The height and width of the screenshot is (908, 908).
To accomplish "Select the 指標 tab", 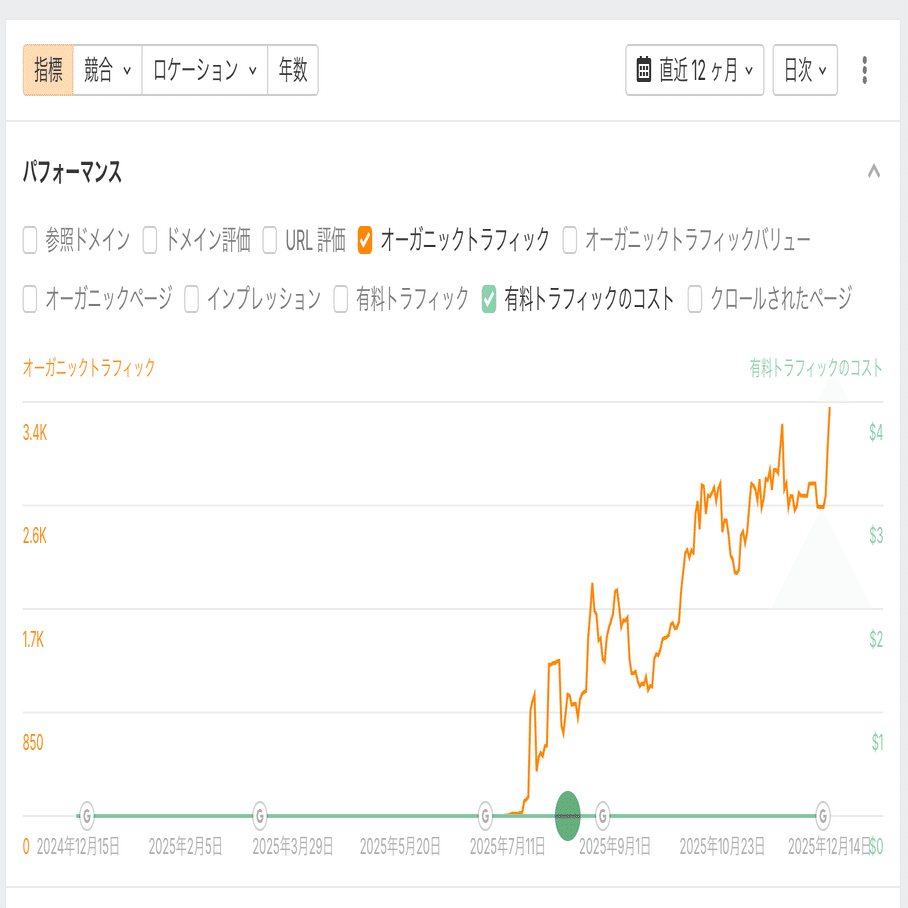I will 48,70.
